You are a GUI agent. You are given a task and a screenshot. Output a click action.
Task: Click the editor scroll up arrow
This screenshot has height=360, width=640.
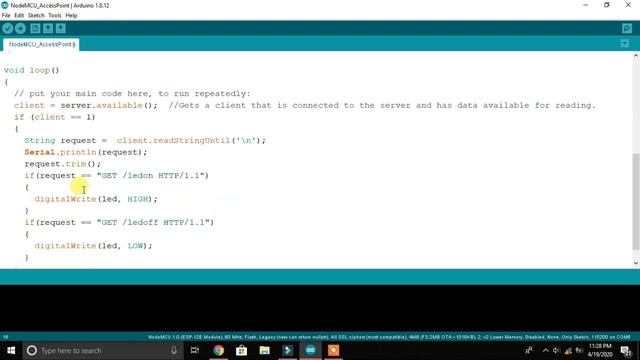click(636, 56)
